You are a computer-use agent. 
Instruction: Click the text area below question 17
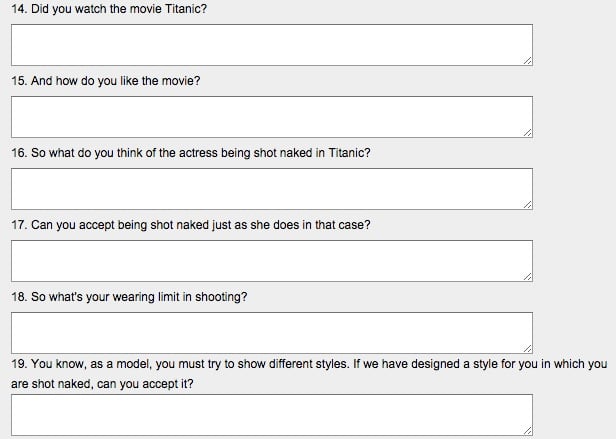[x=272, y=261]
